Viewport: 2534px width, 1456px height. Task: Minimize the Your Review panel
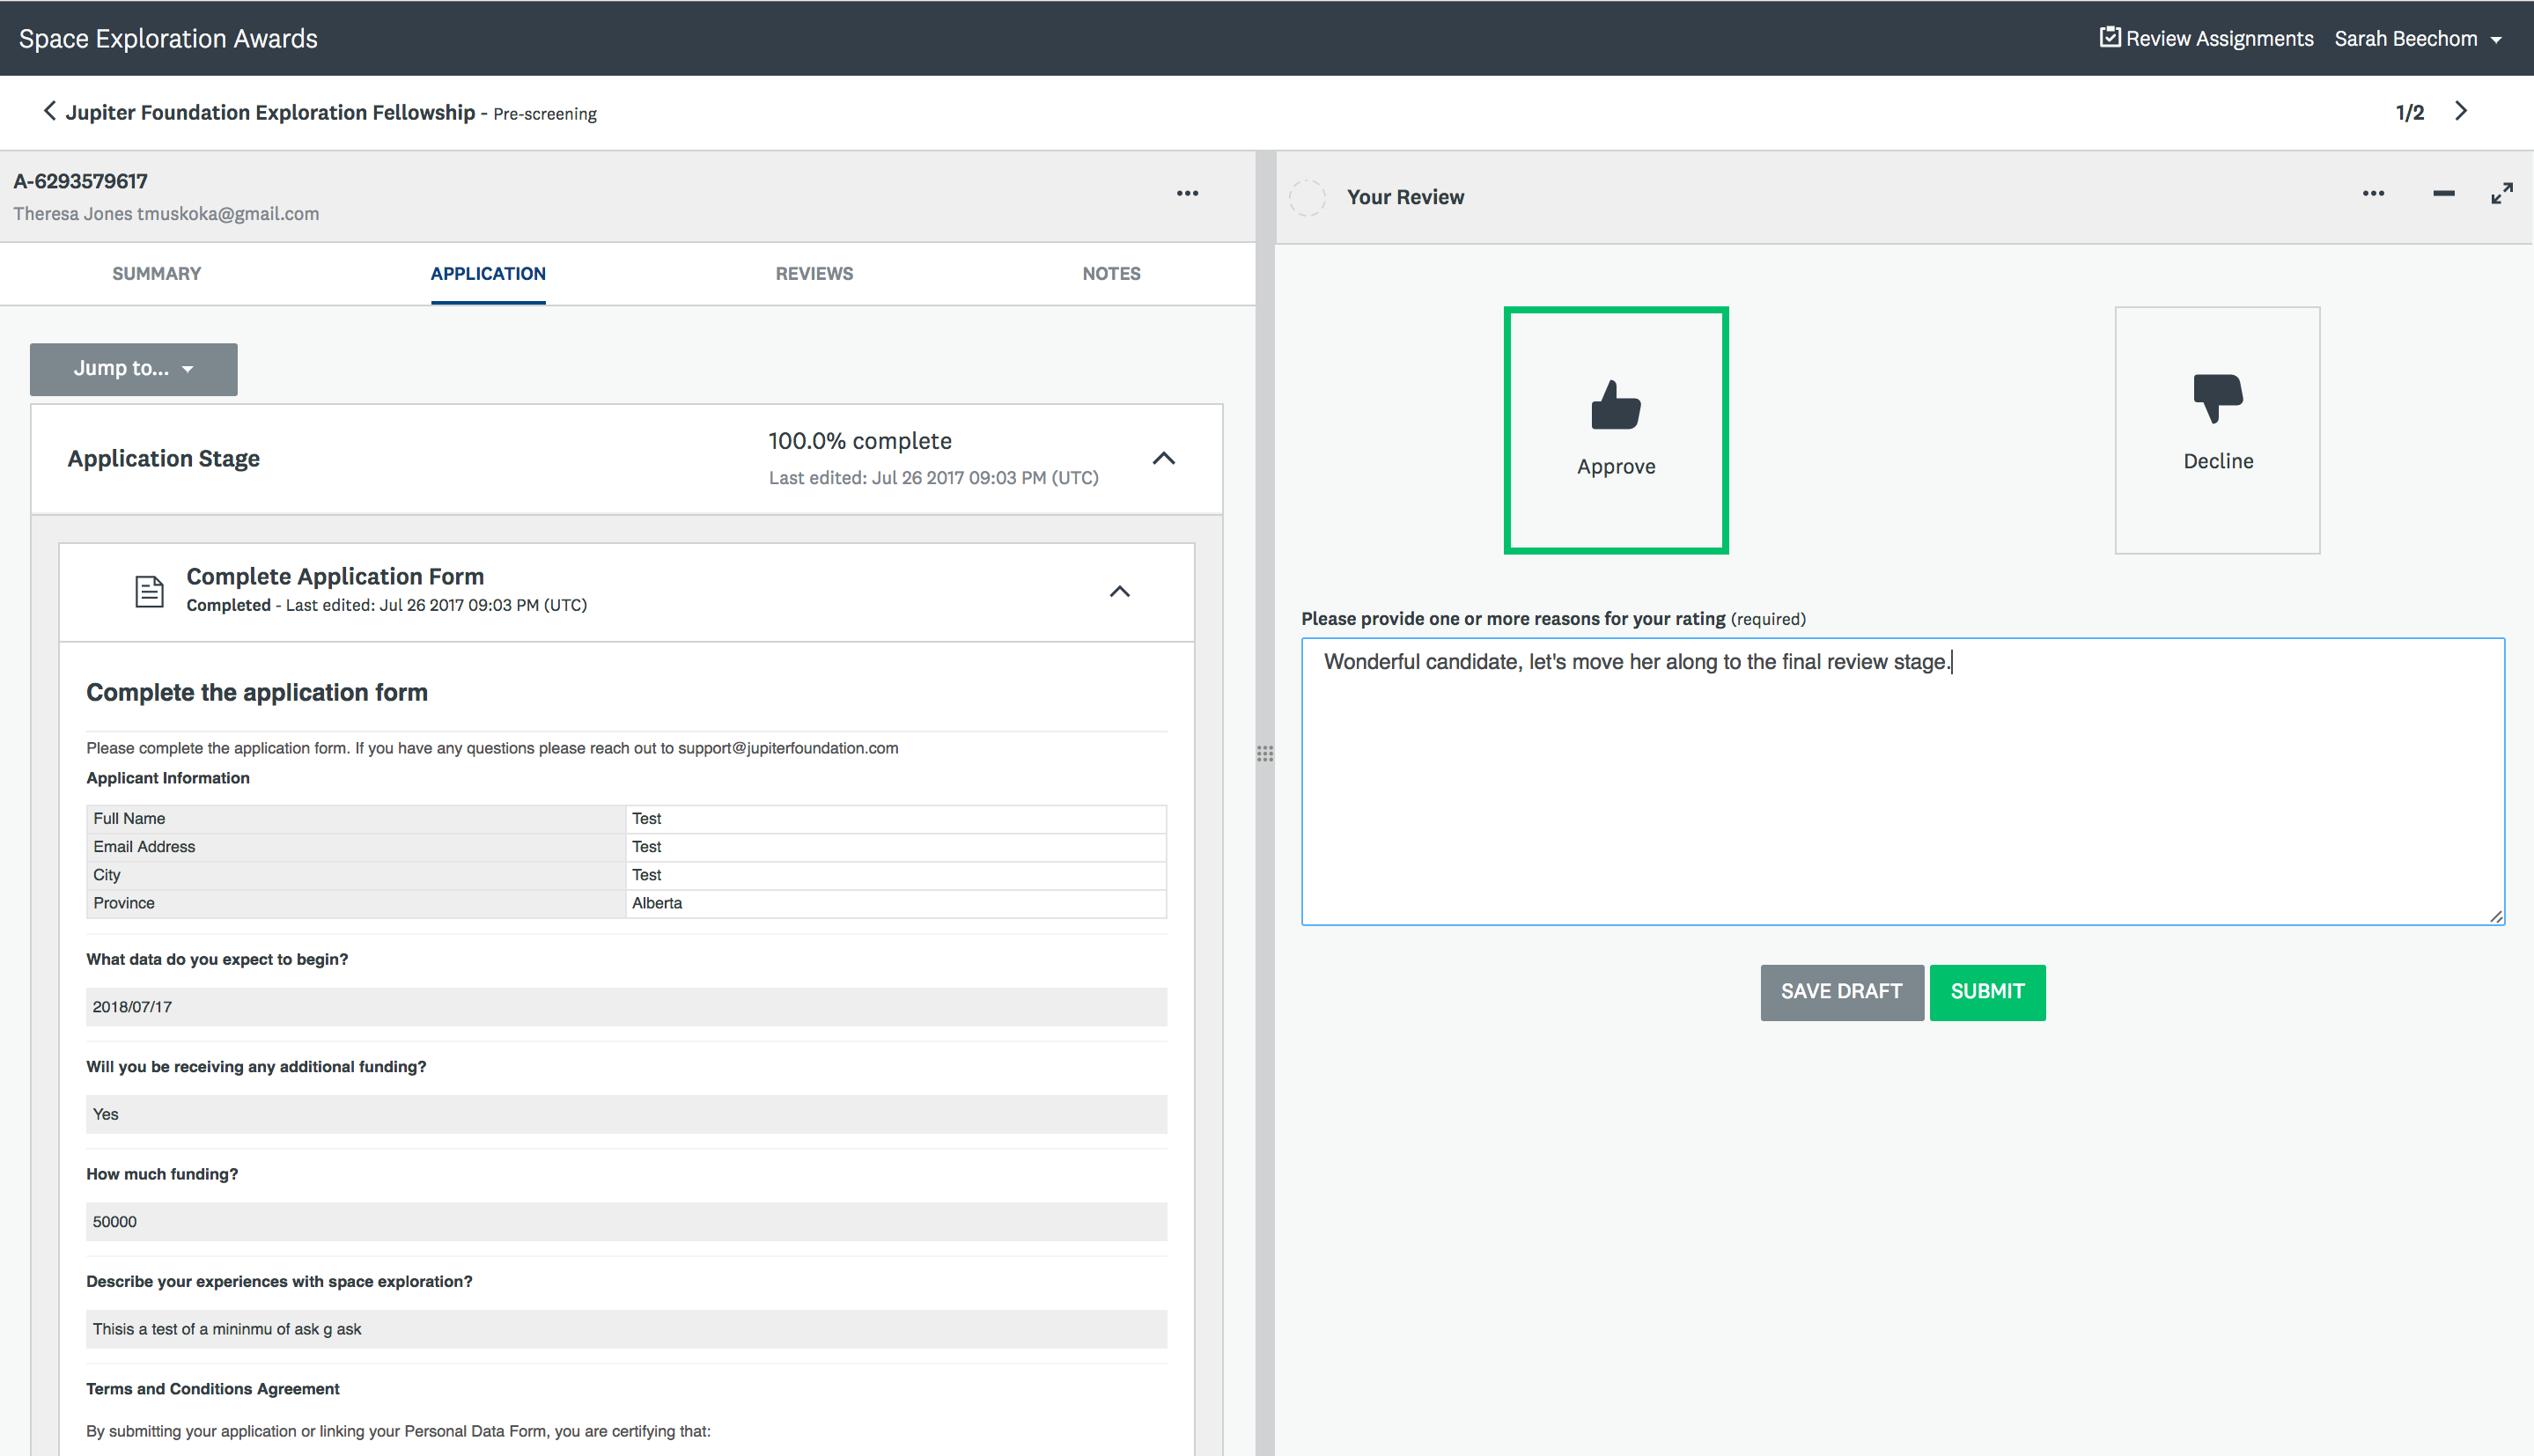2443,194
